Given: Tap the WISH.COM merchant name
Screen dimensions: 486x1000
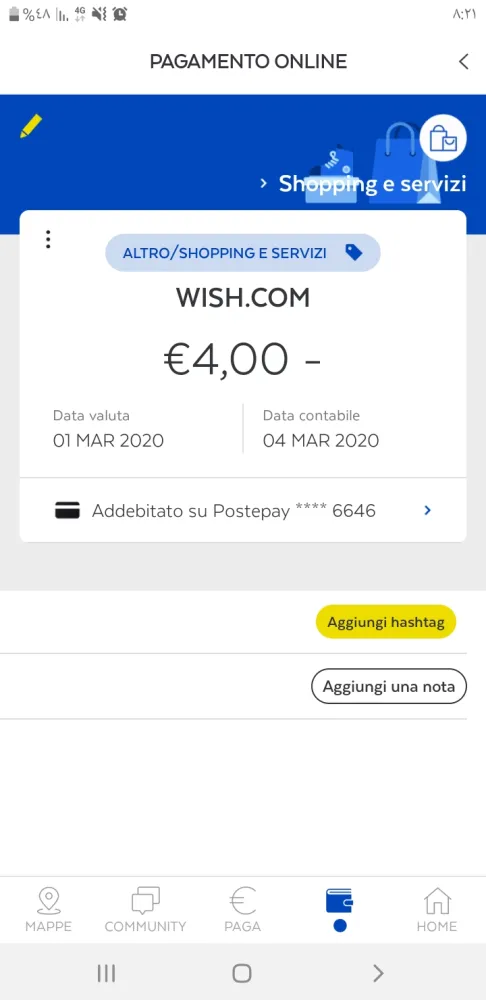Looking at the screenshot, I should (x=243, y=298).
